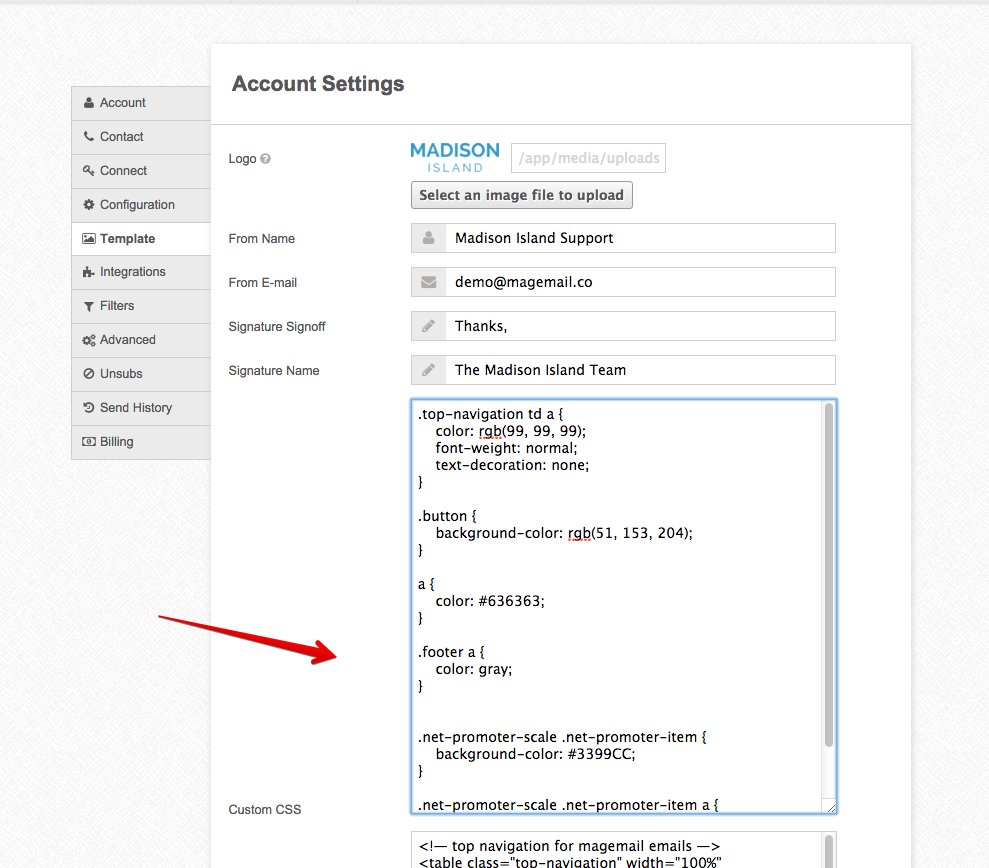
Task: Go to the Configuration tab
Action: pyautogui.click(x=141, y=205)
